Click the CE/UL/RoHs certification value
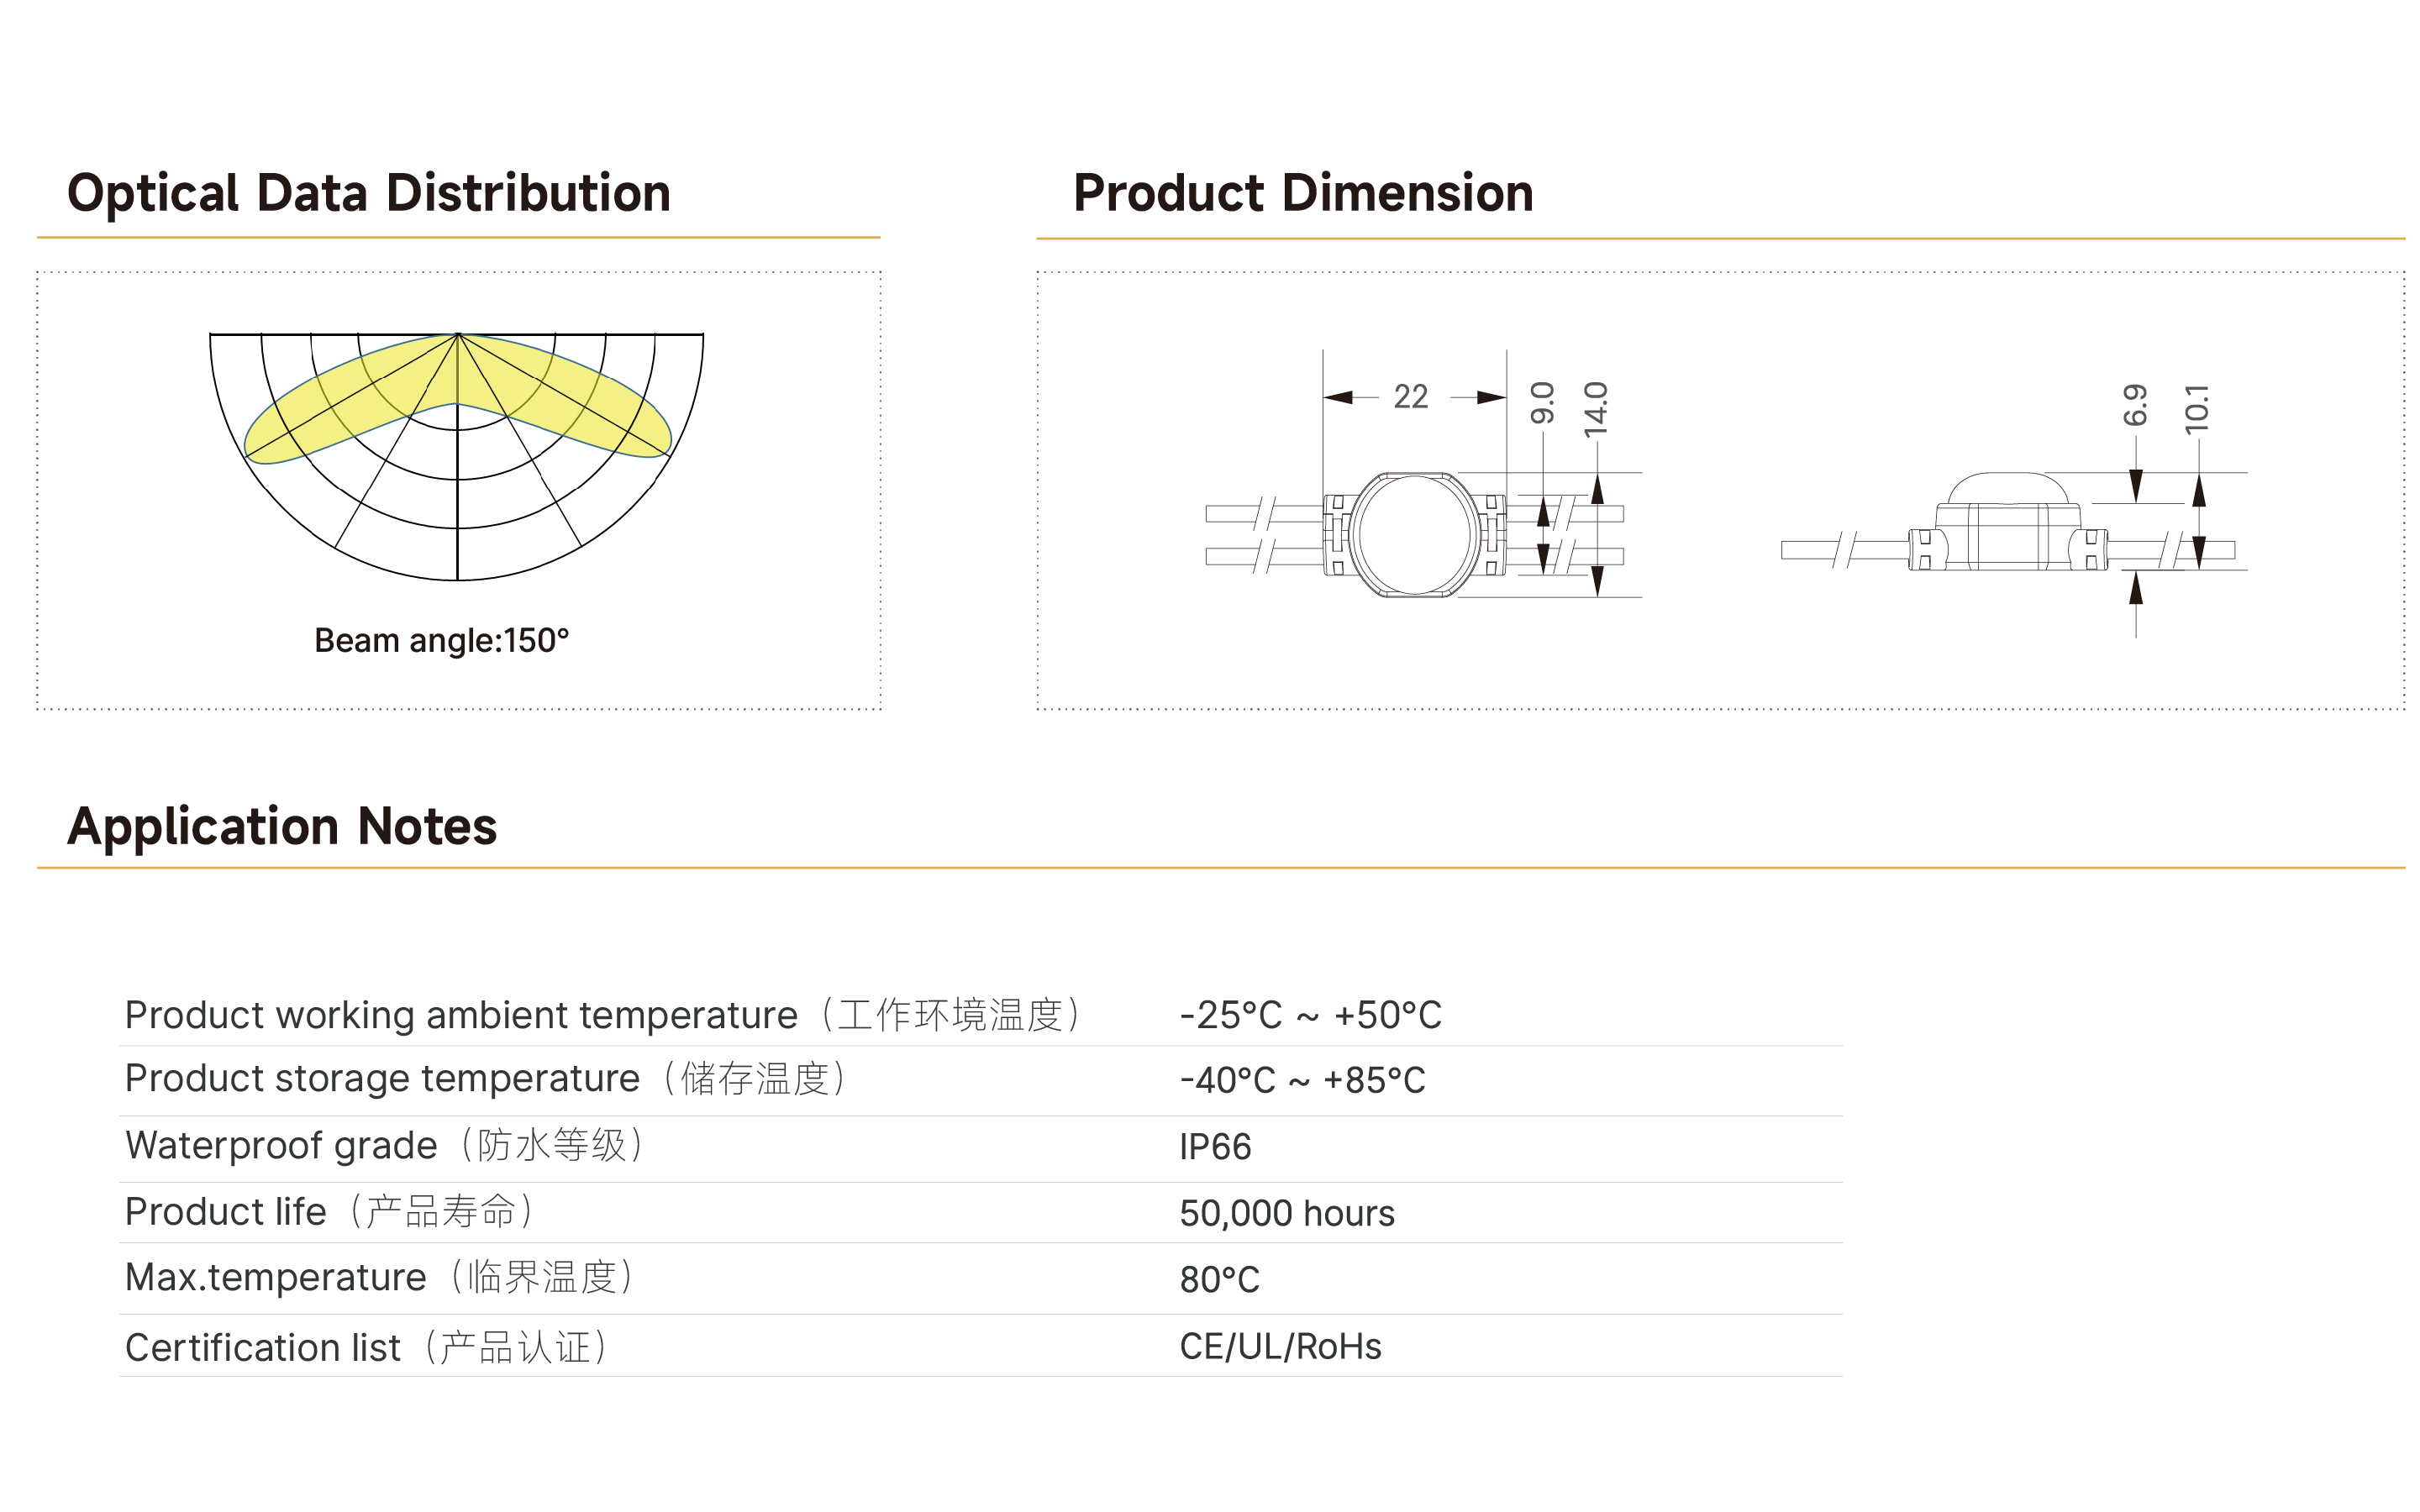 [x=1280, y=1346]
